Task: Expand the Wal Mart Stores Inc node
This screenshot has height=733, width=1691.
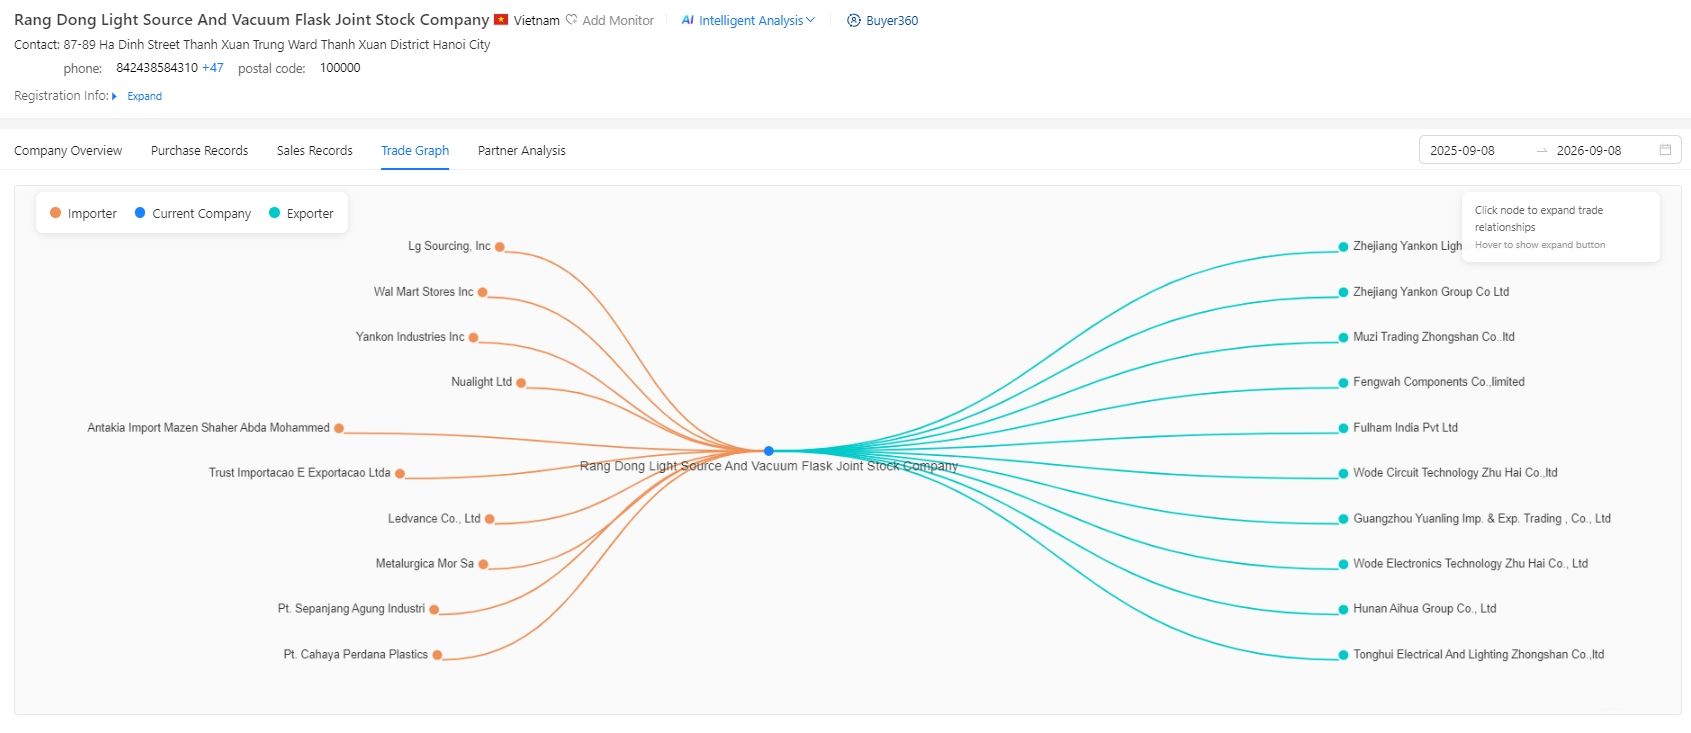Action: 482,293
